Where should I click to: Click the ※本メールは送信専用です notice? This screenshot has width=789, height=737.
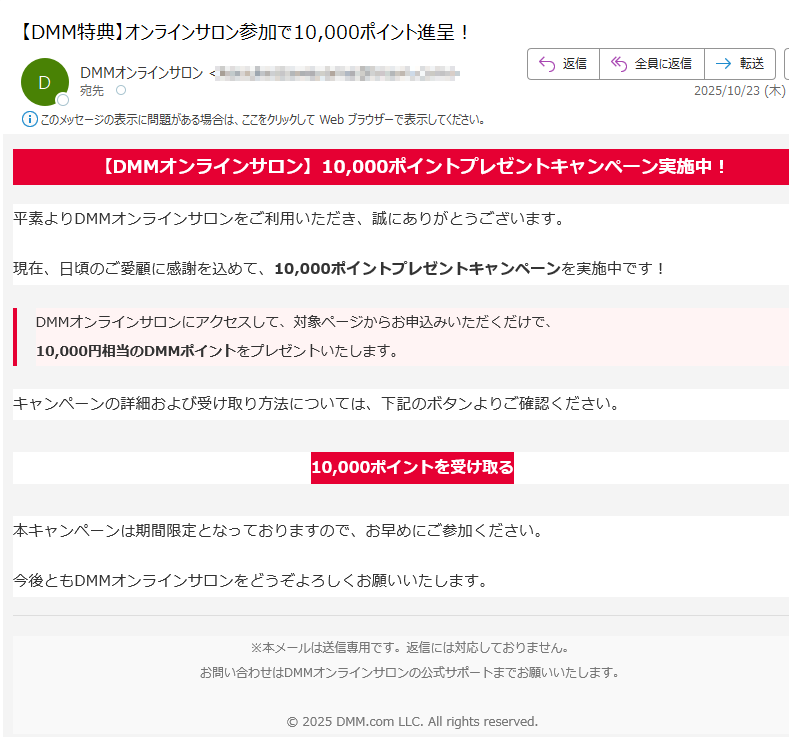410,648
